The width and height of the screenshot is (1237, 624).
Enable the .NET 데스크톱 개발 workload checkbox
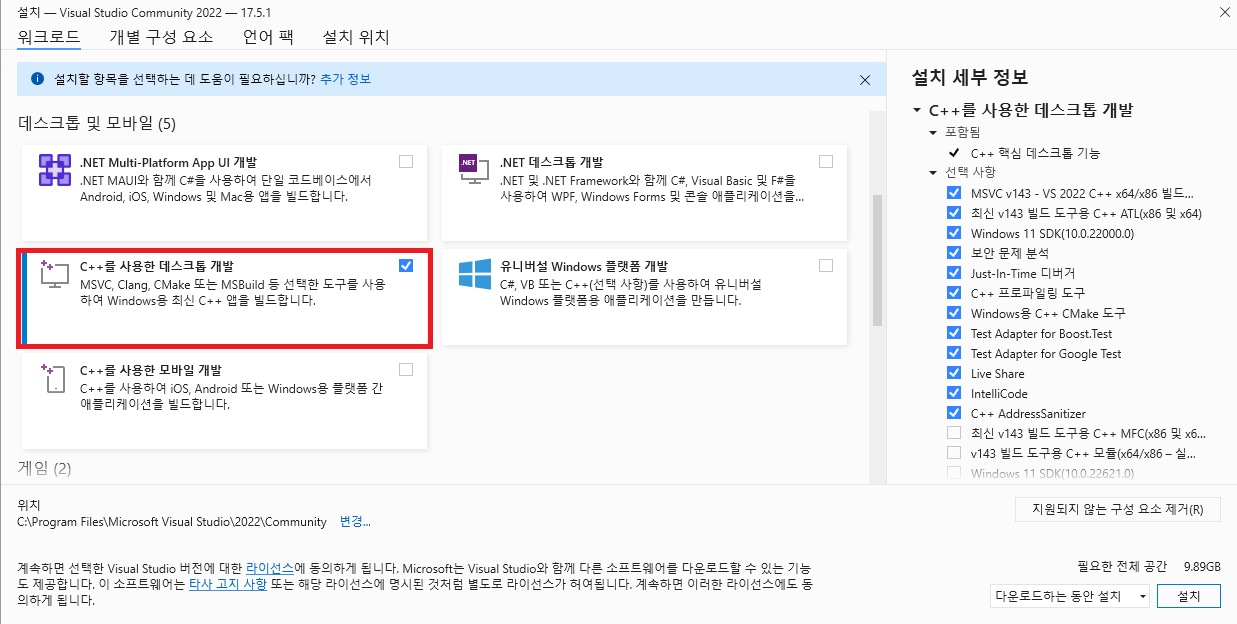[x=826, y=161]
